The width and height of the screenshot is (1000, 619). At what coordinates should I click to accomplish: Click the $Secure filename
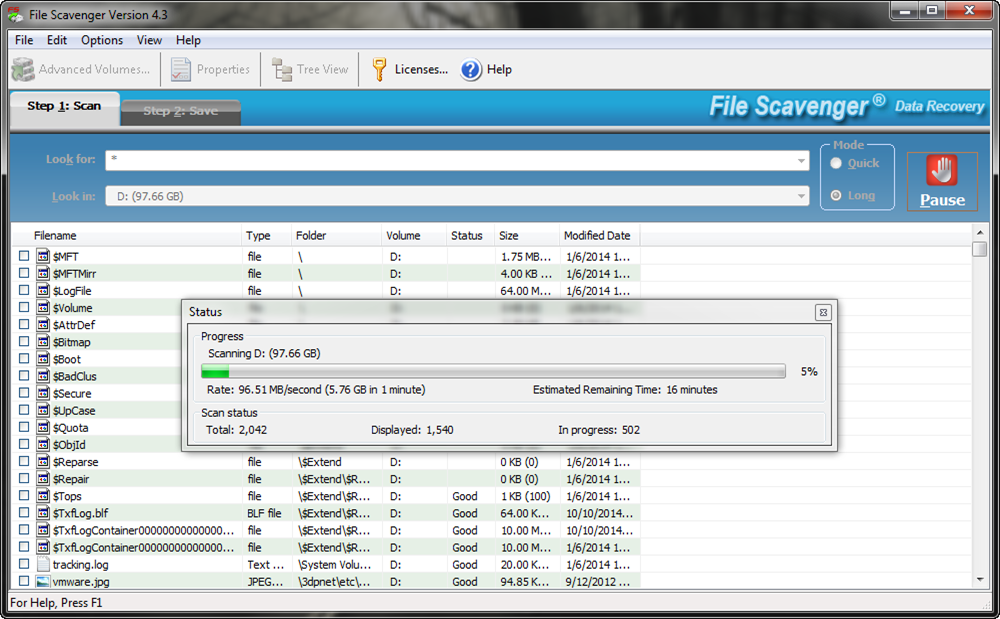coord(72,394)
